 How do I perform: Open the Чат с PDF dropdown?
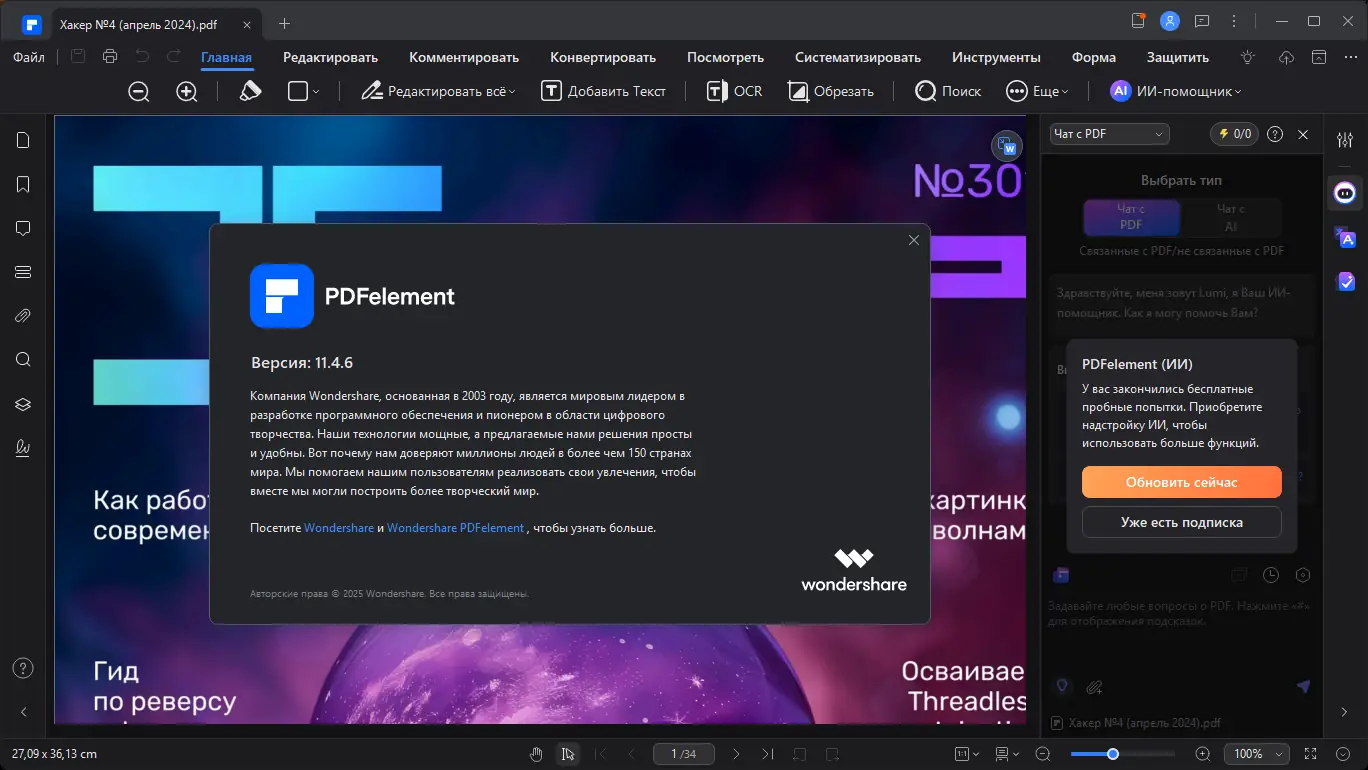1110,134
